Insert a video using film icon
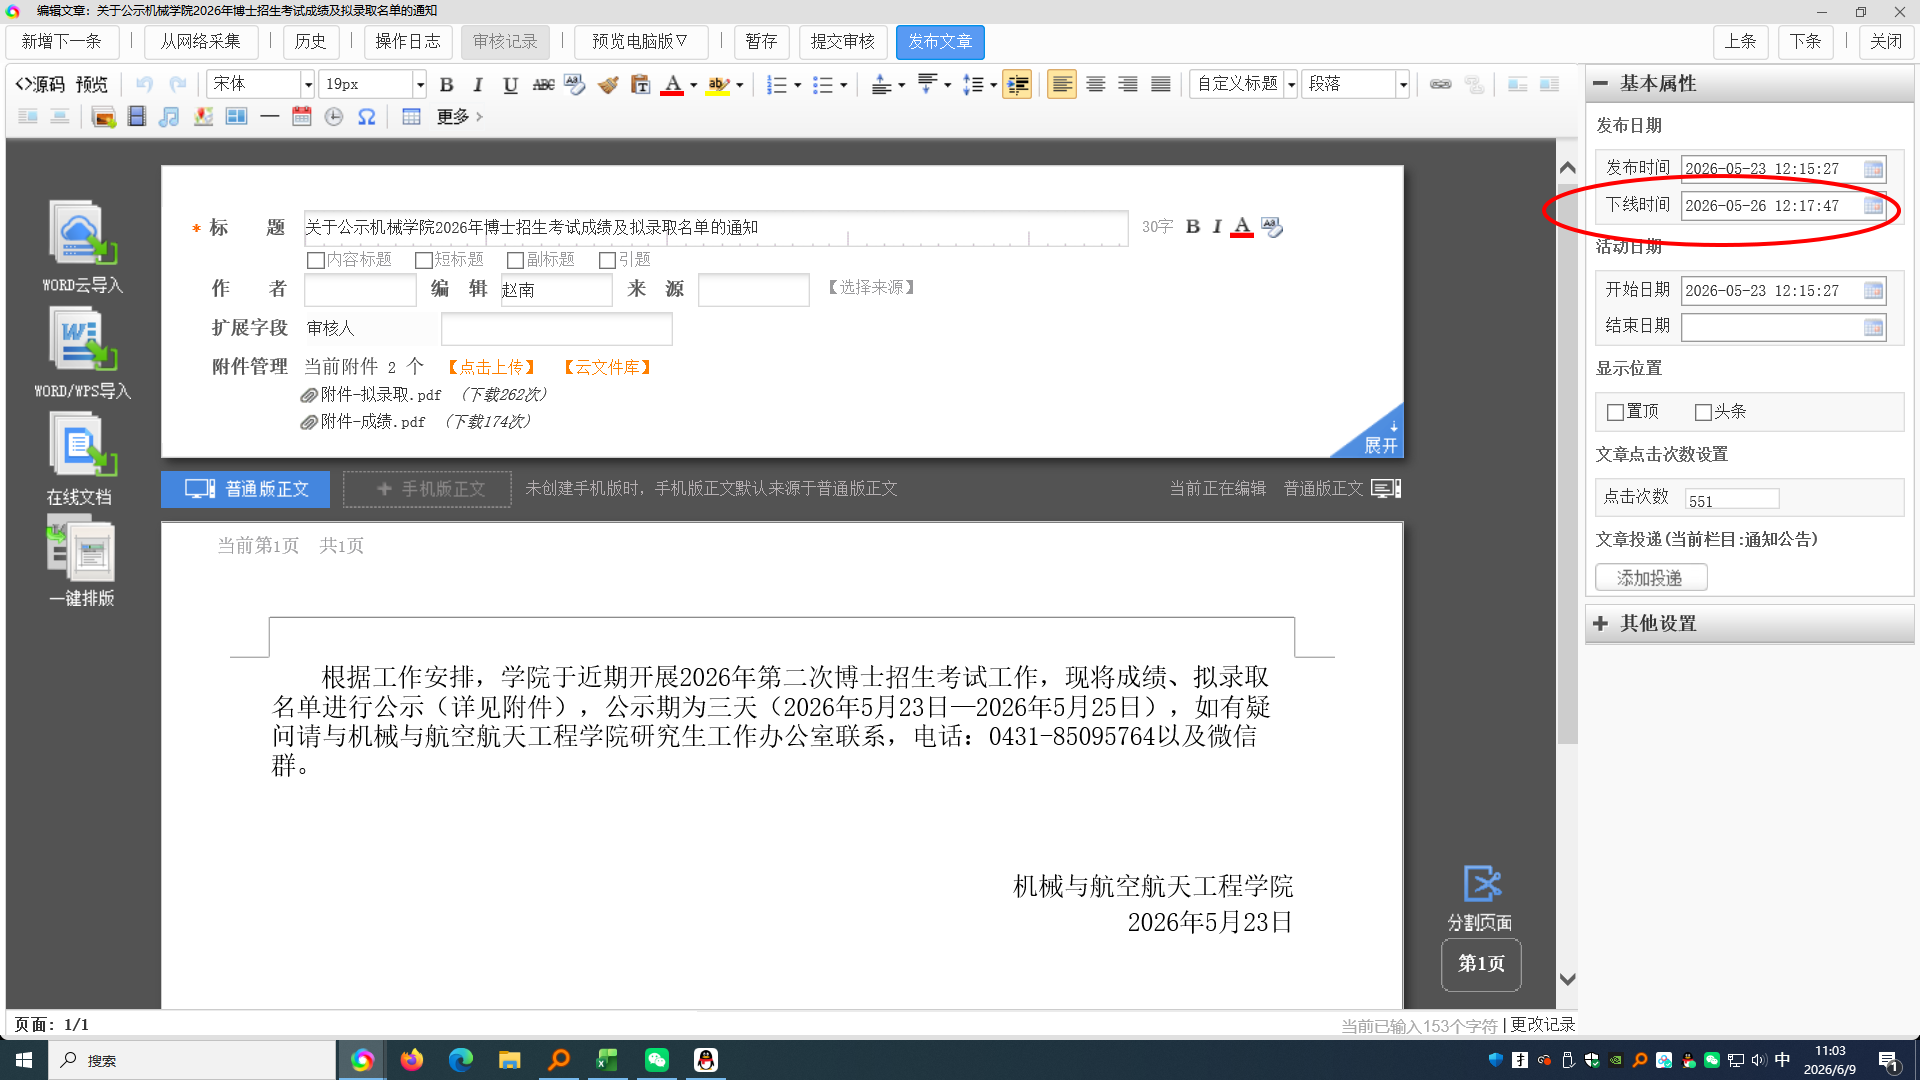 pyautogui.click(x=137, y=117)
